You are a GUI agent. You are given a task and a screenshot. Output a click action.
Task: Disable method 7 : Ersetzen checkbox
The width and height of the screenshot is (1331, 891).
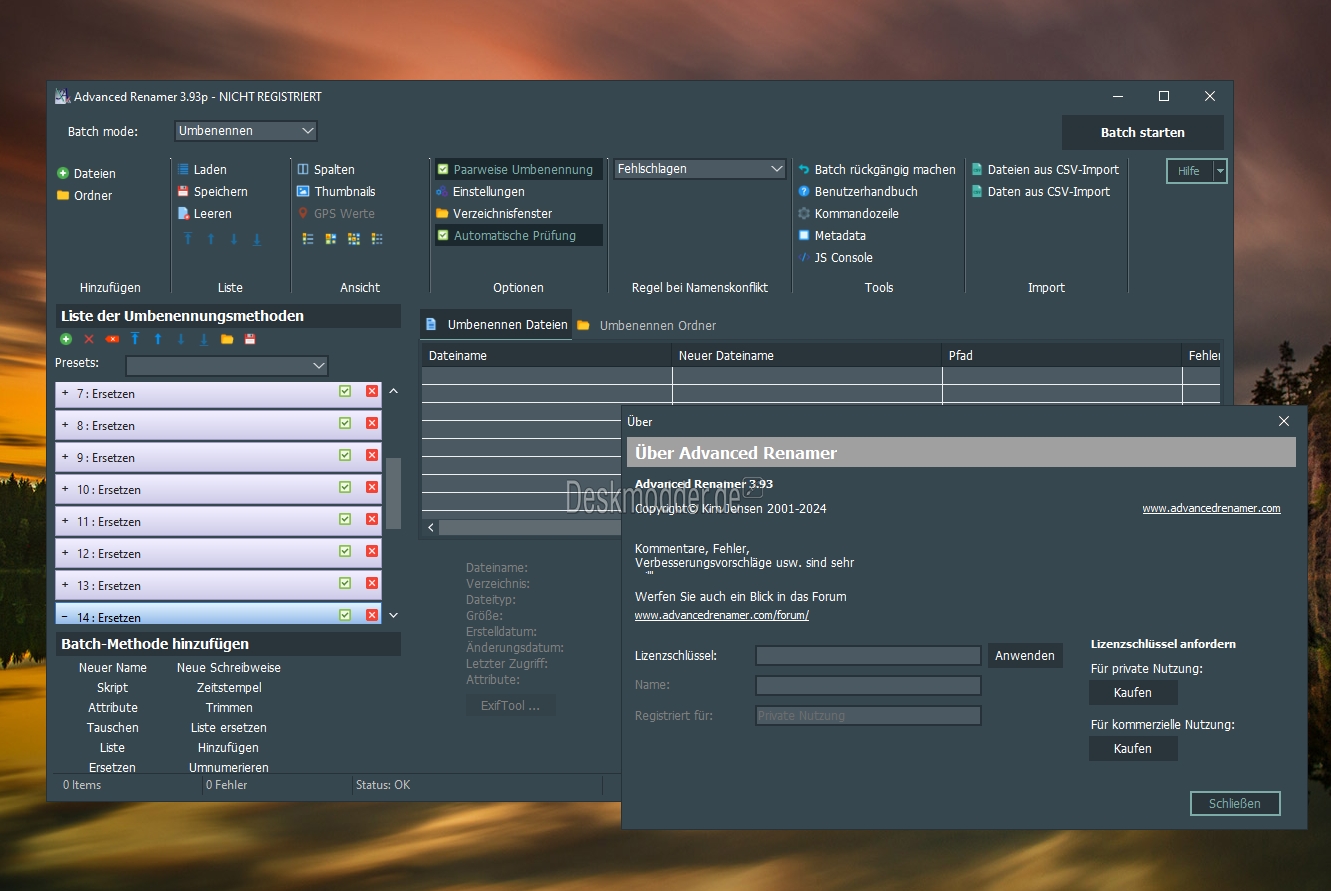(x=345, y=391)
